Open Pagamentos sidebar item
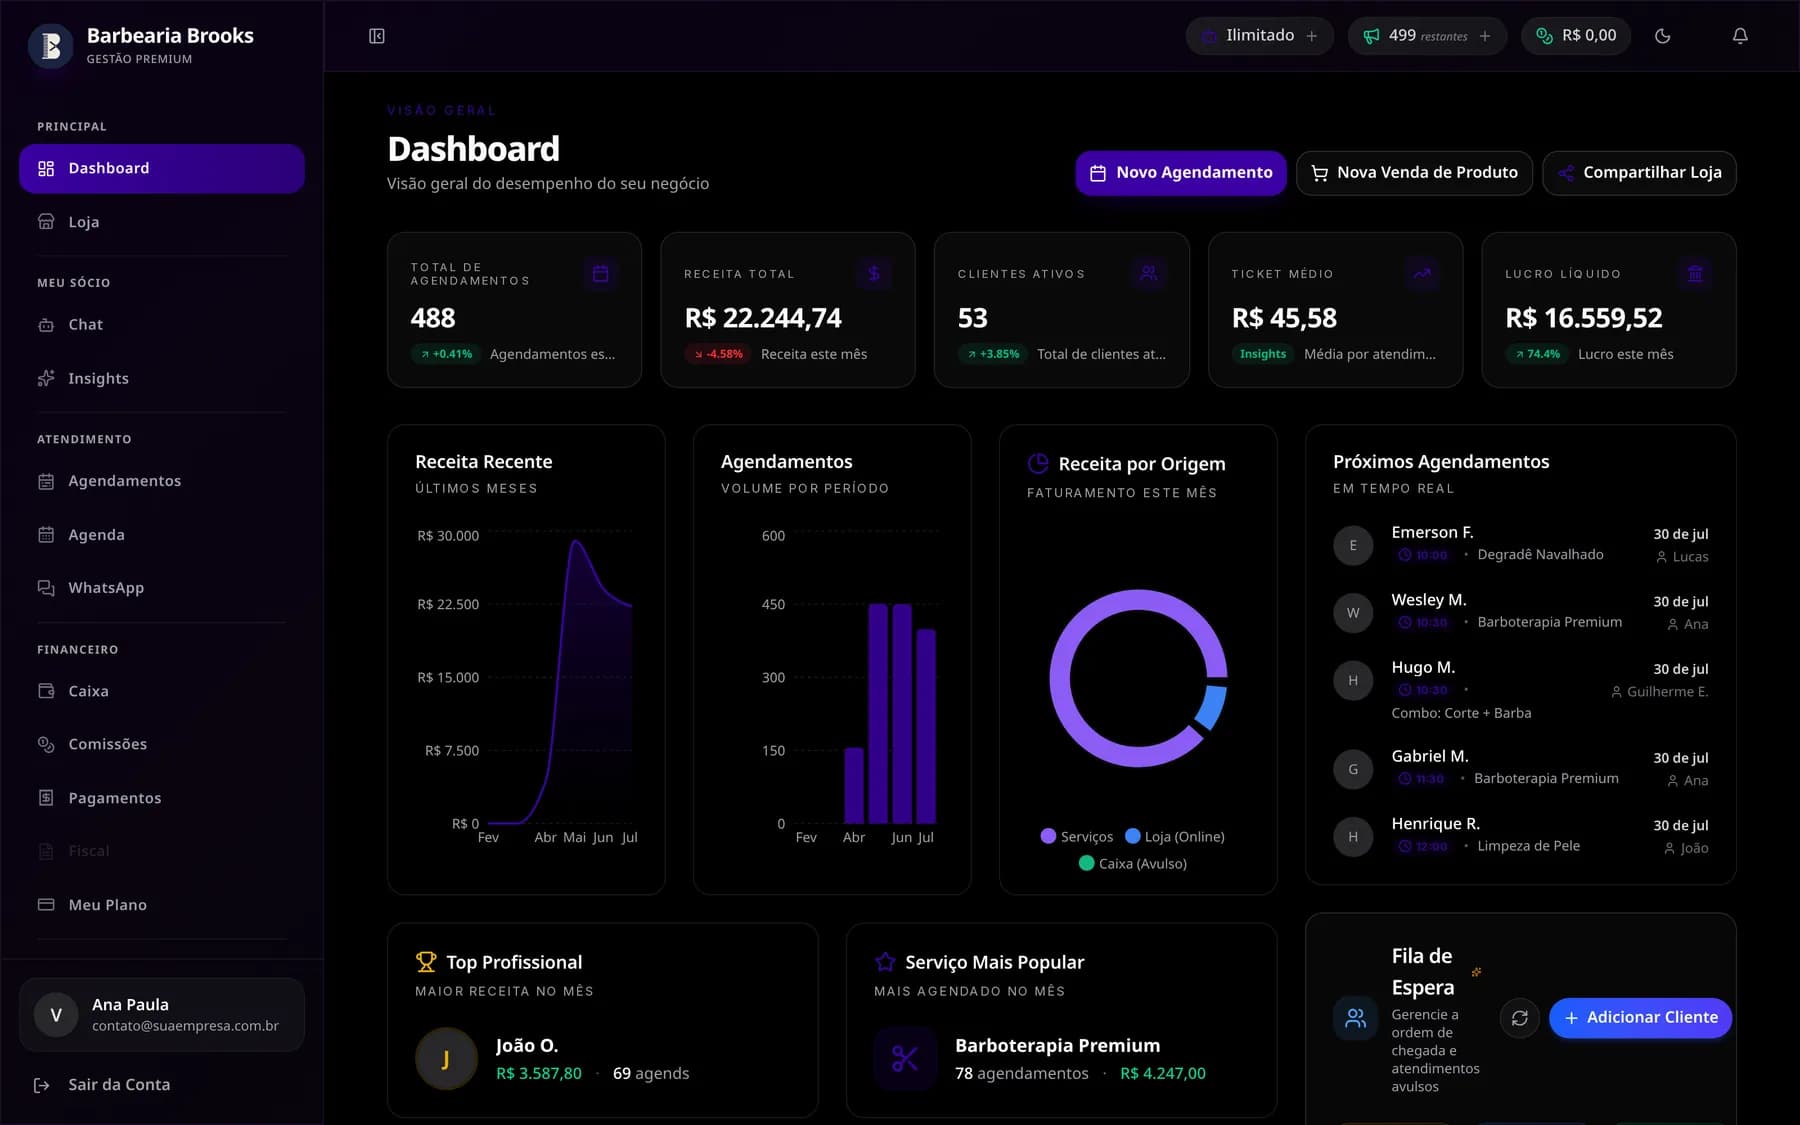This screenshot has height=1125, width=1800. pyautogui.click(x=162, y=798)
